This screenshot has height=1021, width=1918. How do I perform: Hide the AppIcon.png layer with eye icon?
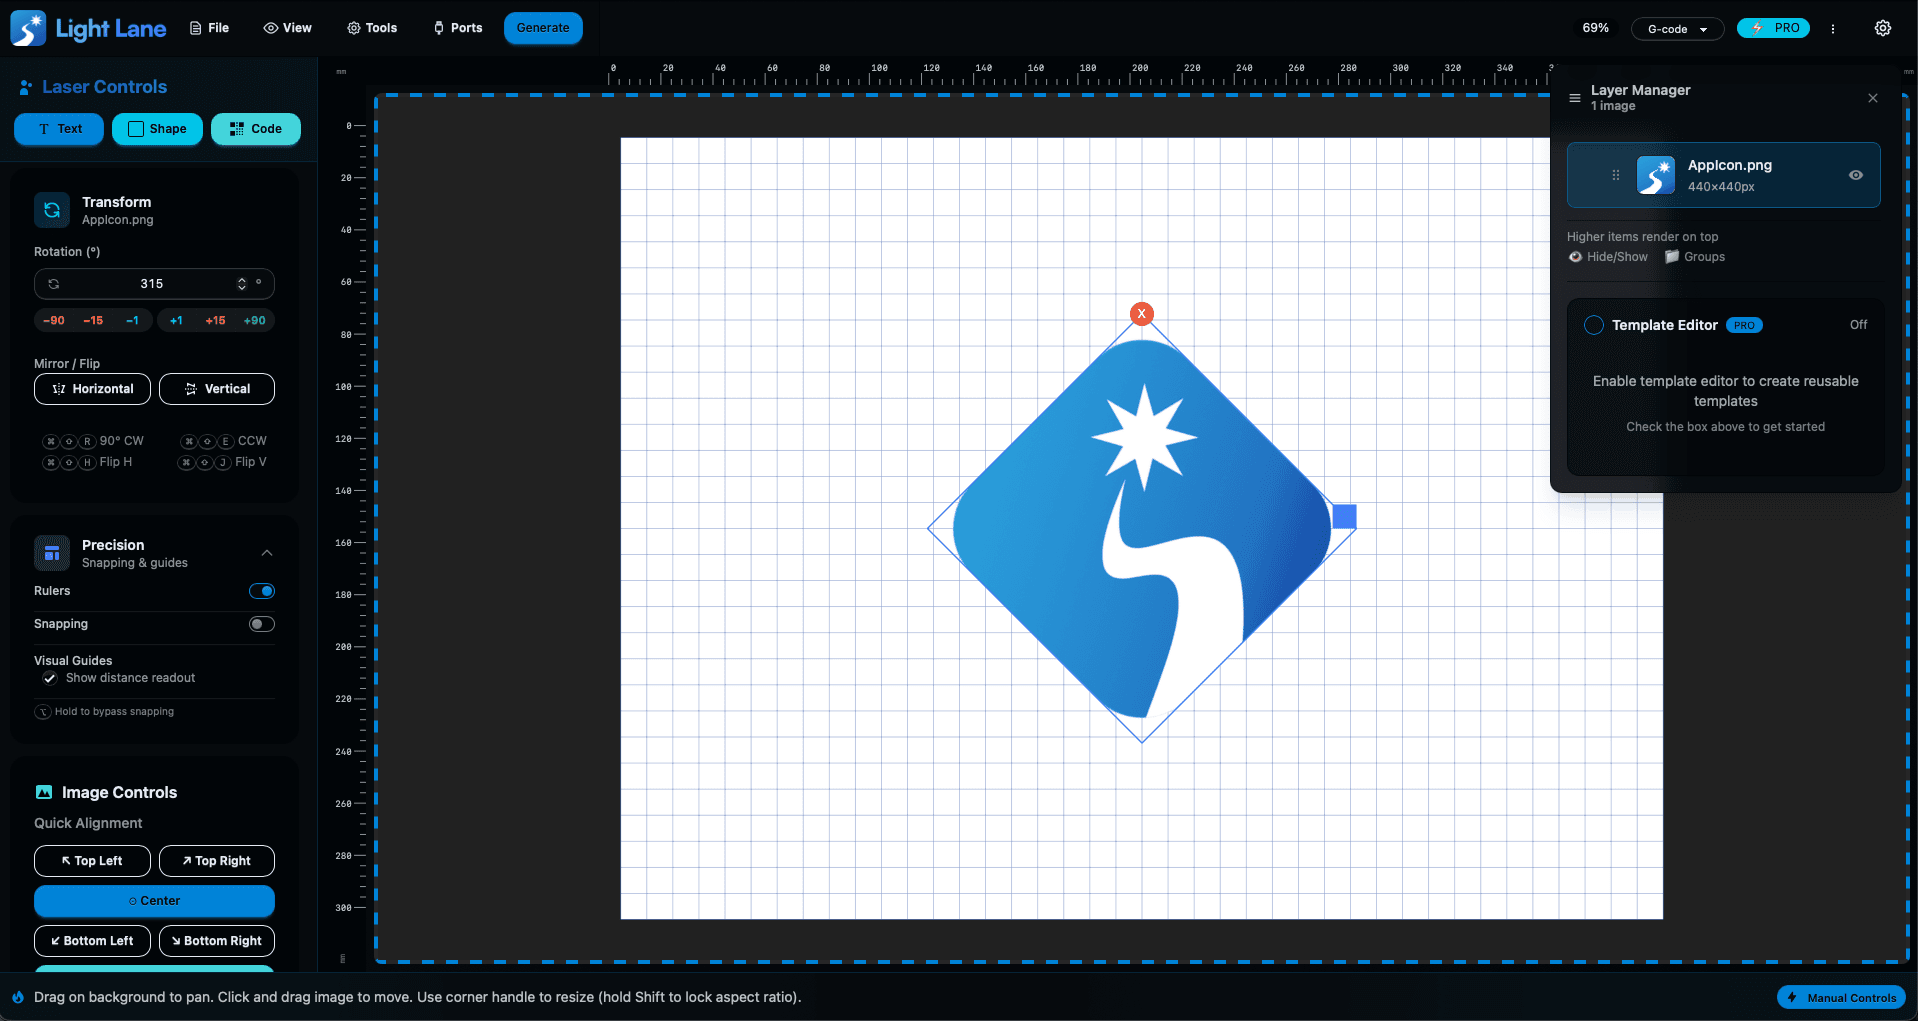coord(1855,175)
